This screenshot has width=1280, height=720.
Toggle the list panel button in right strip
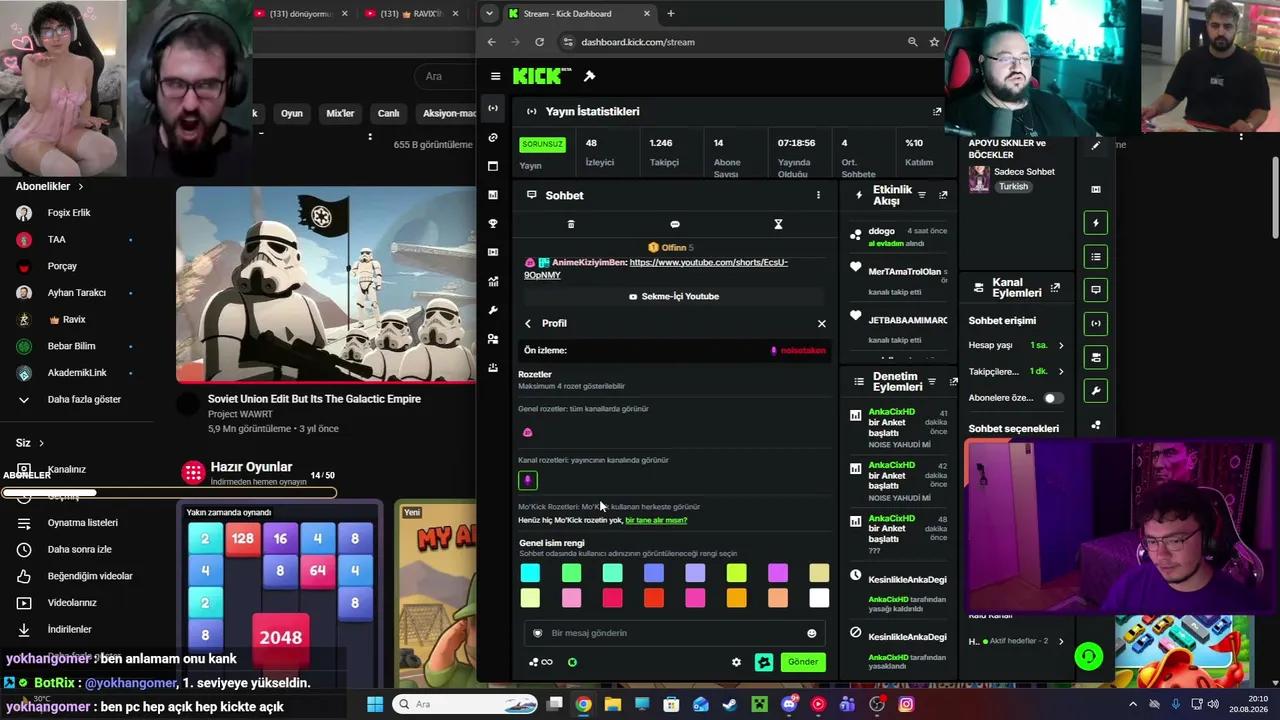(x=1096, y=257)
